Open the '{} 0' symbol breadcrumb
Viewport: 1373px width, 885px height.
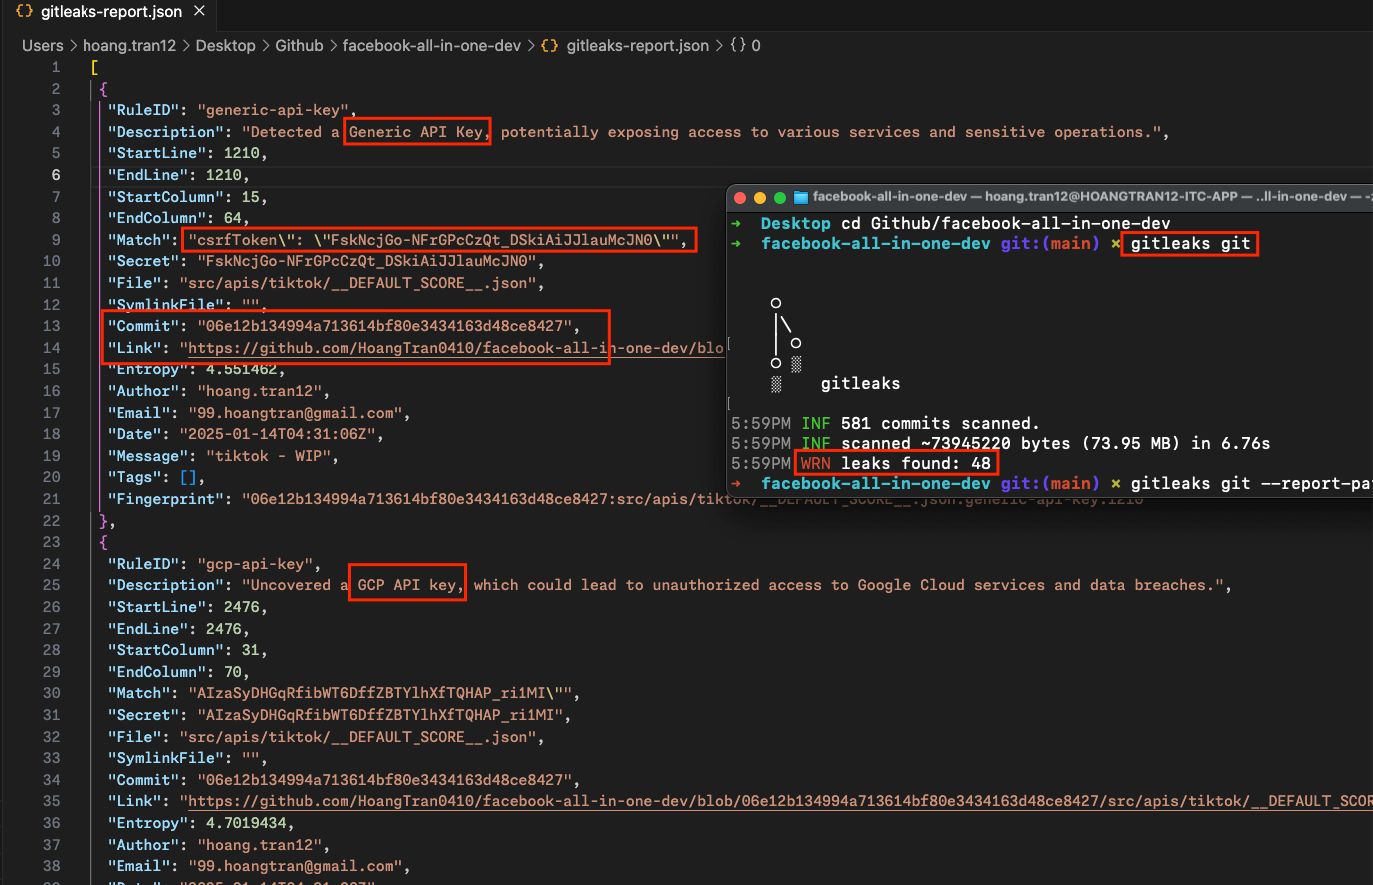tap(745, 45)
